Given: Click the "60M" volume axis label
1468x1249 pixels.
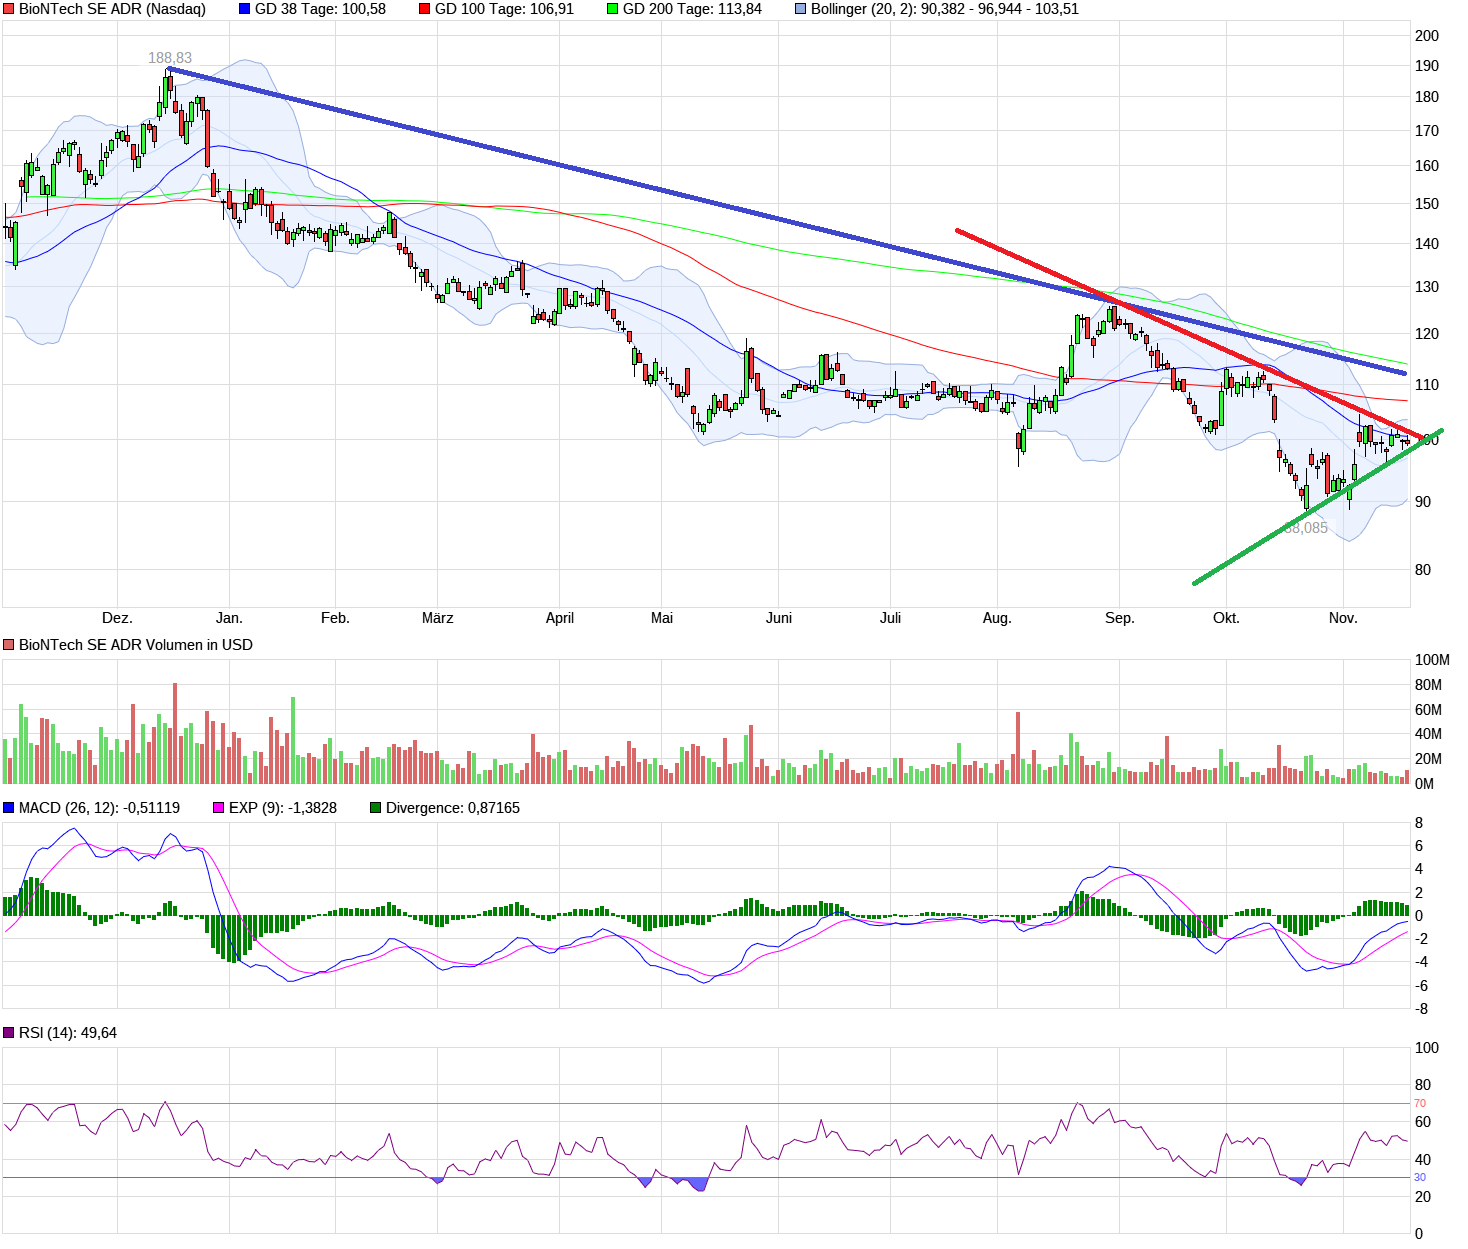Looking at the screenshot, I should pos(1428,710).
